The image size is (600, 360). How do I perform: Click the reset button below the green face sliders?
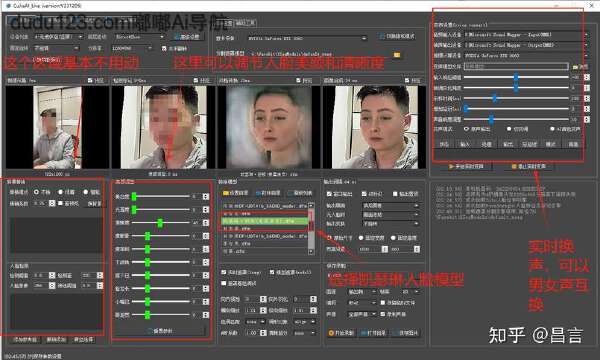(x=160, y=331)
